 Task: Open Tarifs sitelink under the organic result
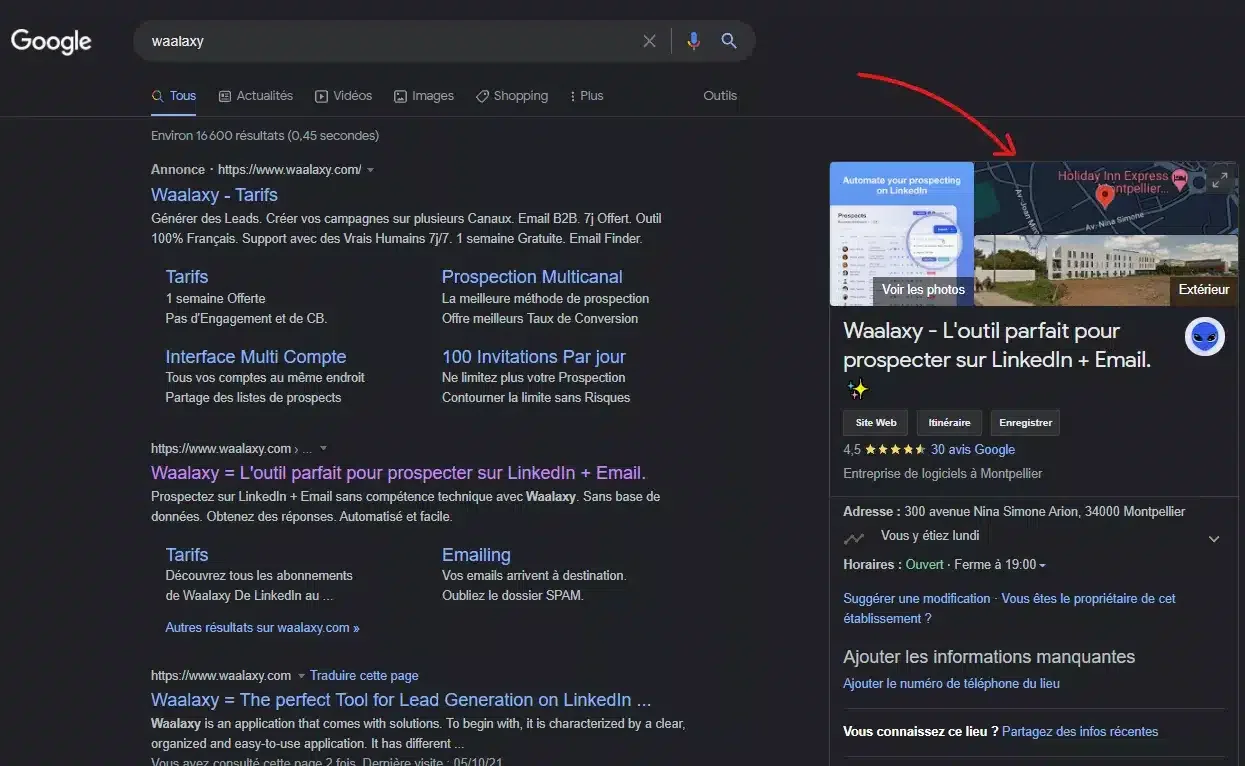point(187,555)
